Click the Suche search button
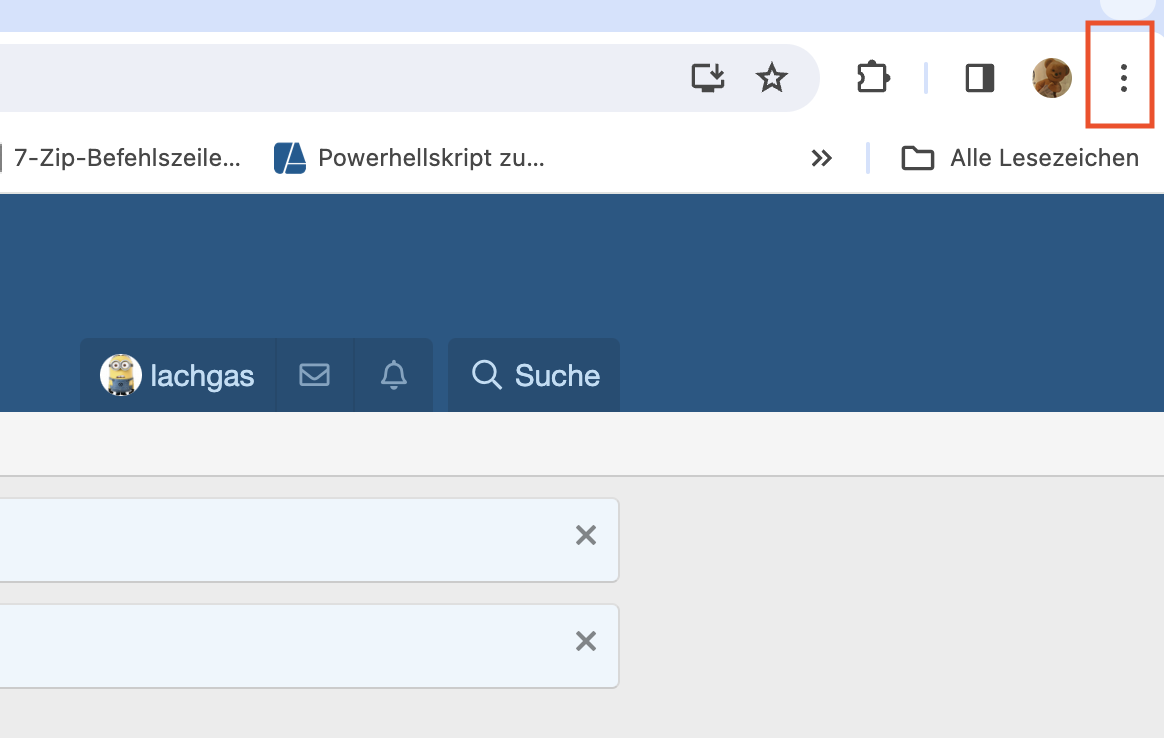 coord(534,375)
